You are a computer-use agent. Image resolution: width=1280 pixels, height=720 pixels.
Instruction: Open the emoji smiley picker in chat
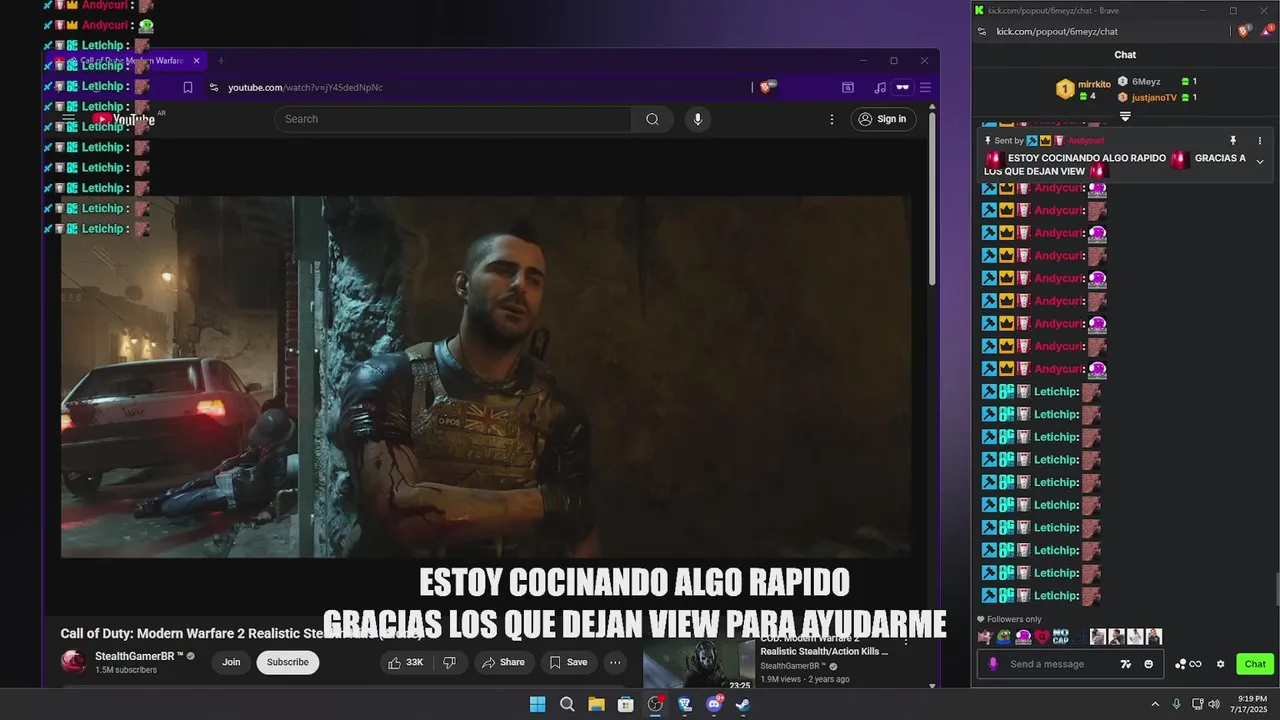1148,664
